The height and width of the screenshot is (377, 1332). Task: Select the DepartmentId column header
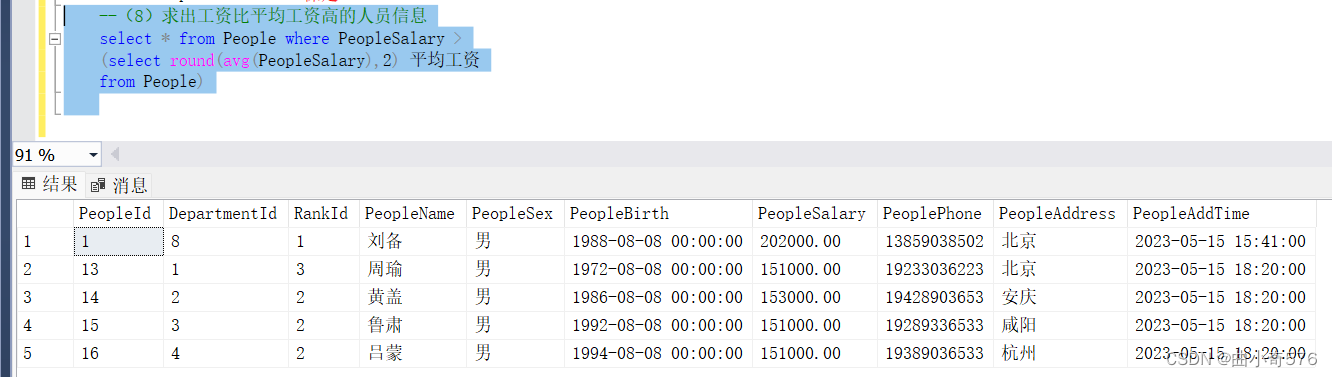point(225,213)
